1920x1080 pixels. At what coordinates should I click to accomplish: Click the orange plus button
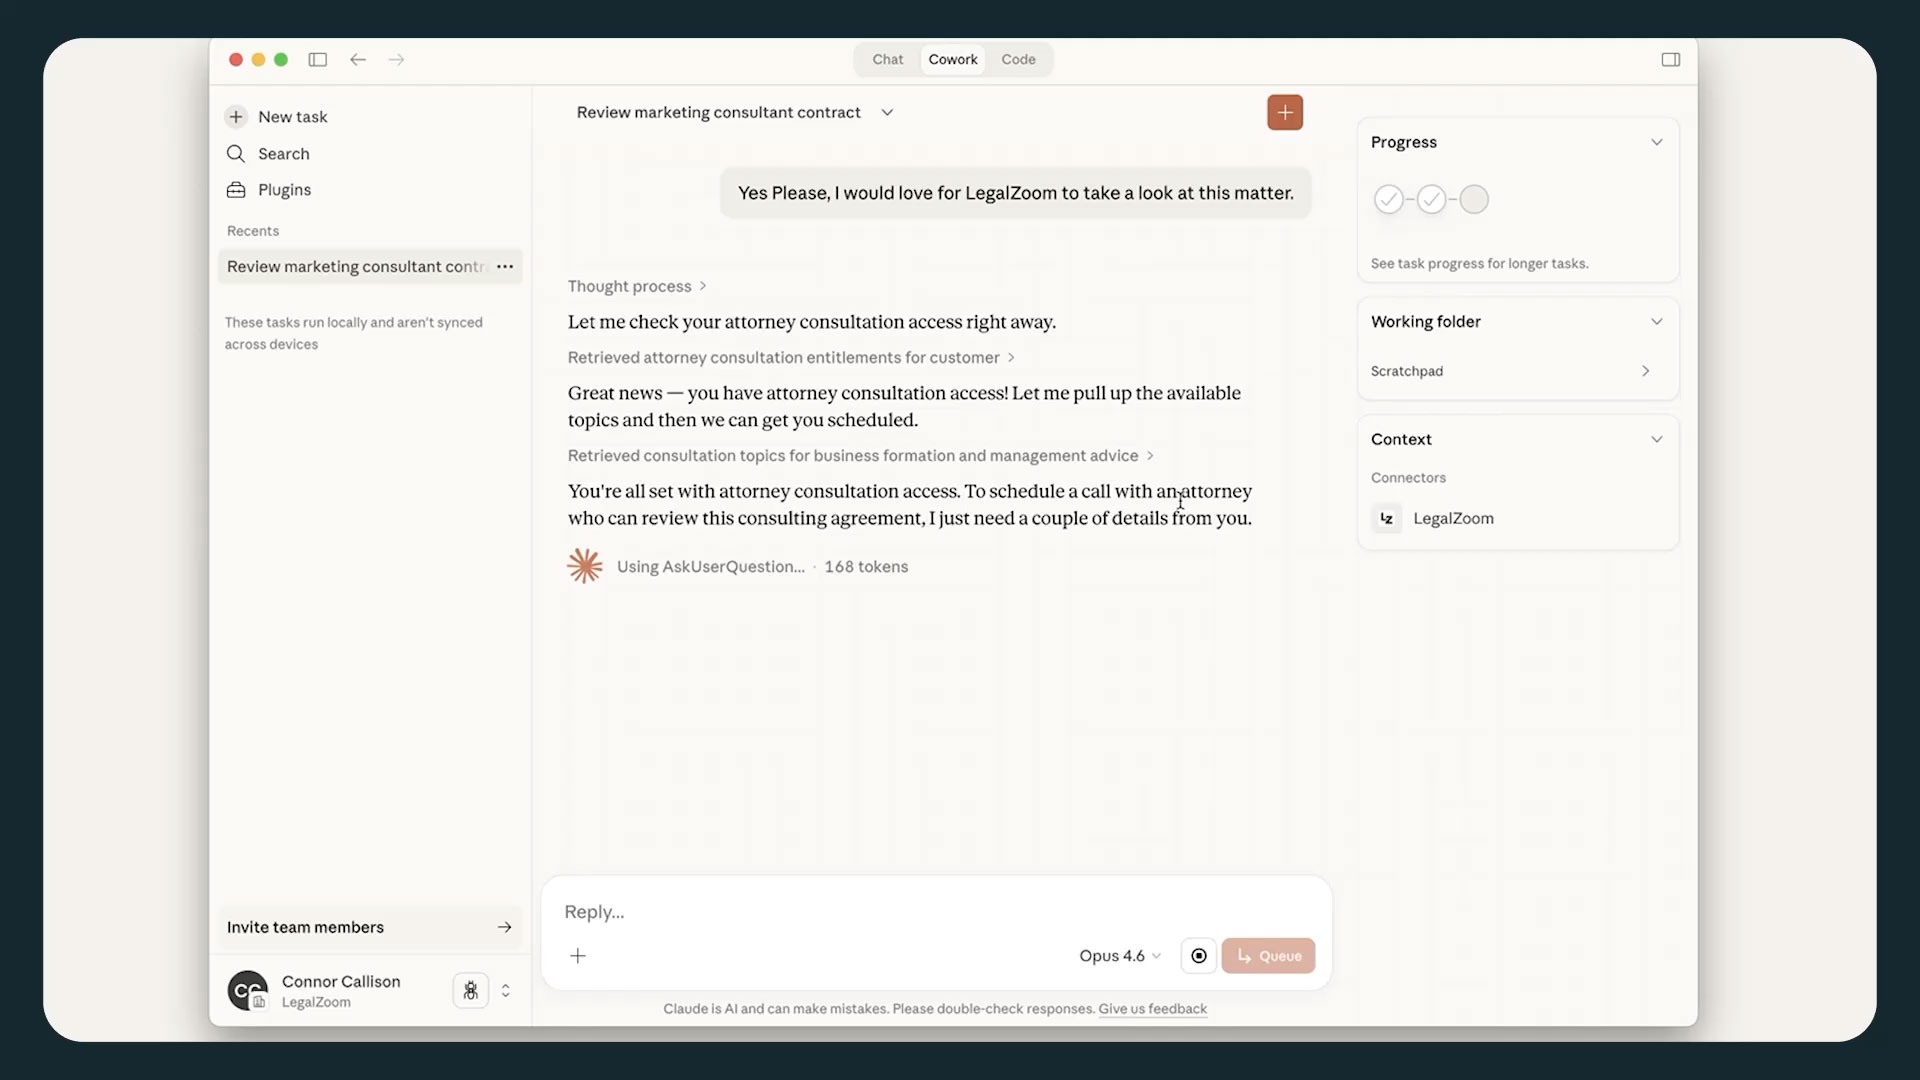(1284, 112)
